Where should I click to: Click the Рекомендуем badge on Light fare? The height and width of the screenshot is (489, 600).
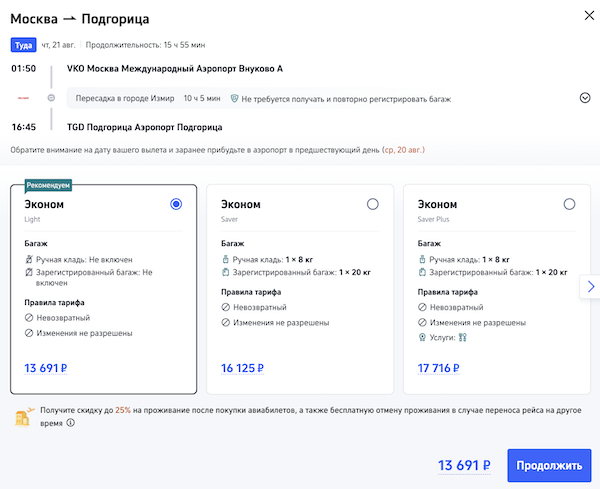[x=48, y=185]
